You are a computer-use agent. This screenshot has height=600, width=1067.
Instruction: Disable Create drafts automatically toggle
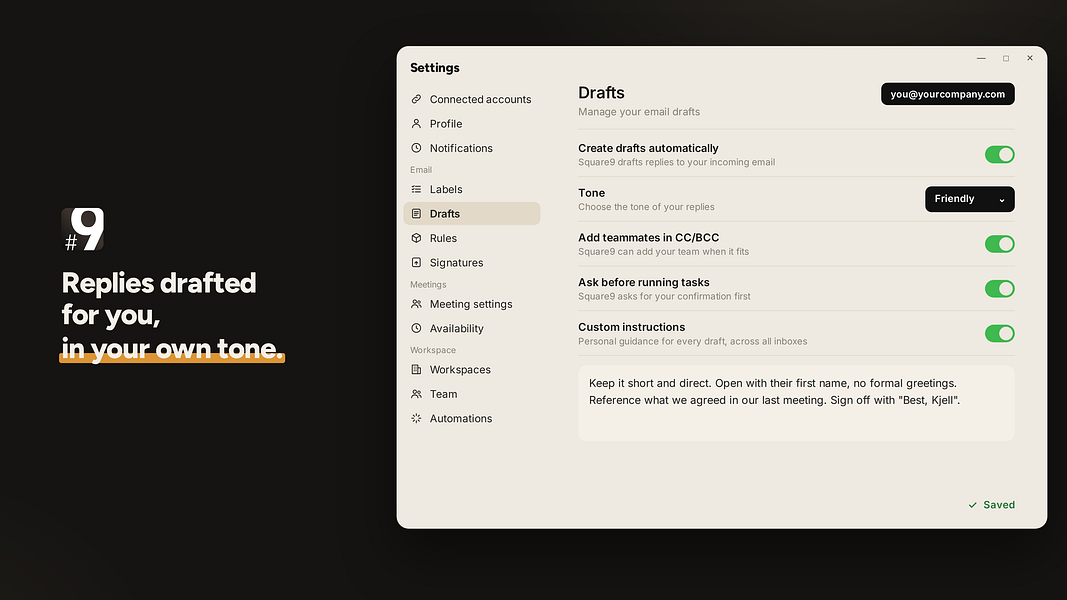point(1000,154)
